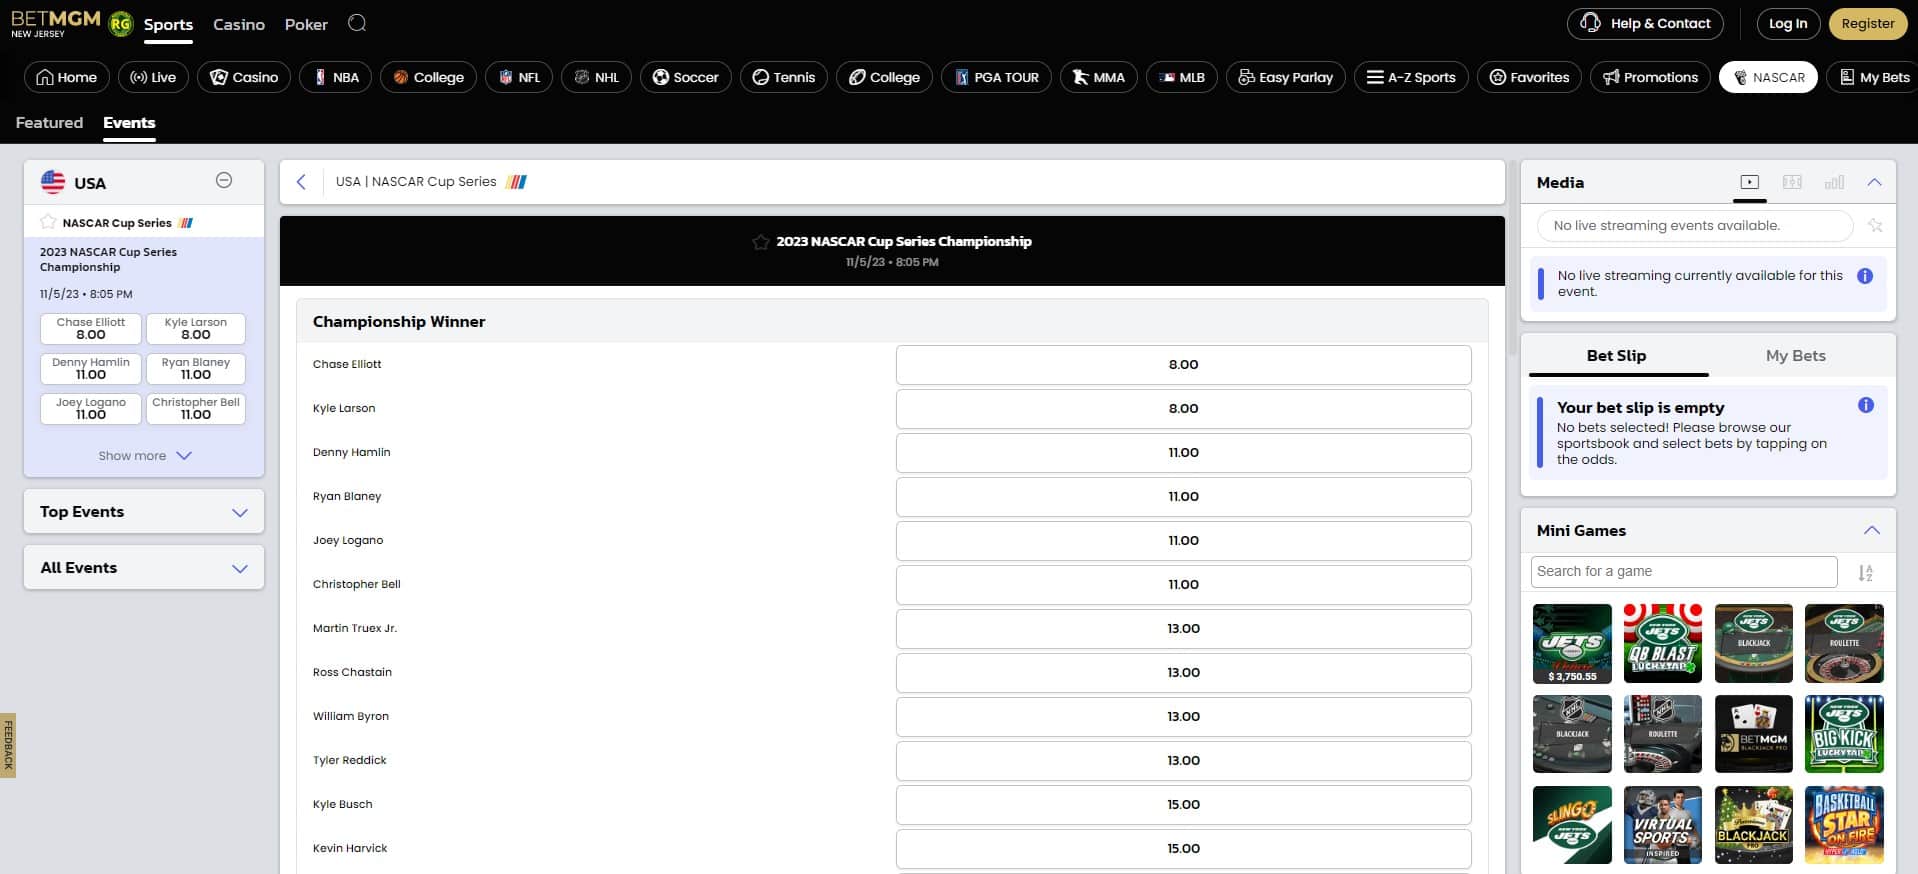This screenshot has width=1918, height=874.
Task: Select Denny Hamlin 11.00 in sidebar
Action: coord(91,369)
